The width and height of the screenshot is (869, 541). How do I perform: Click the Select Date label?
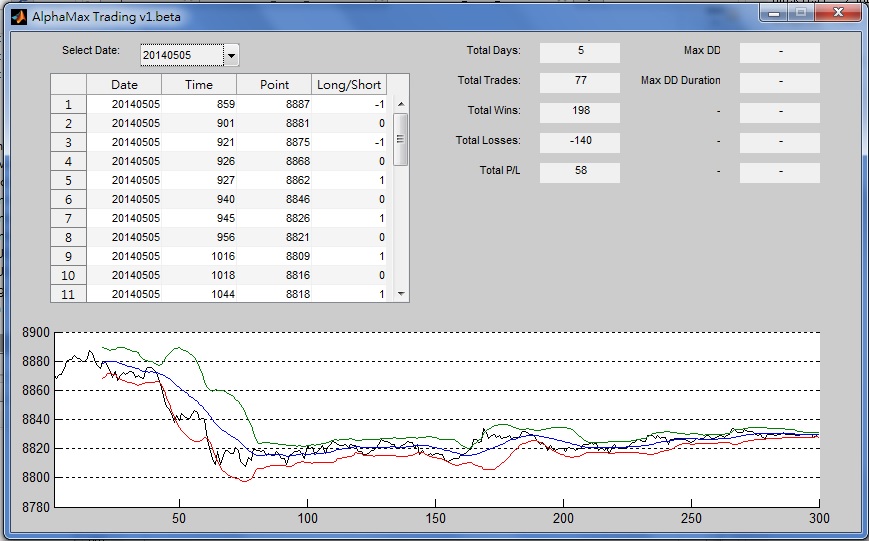click(x=91, y=50)
